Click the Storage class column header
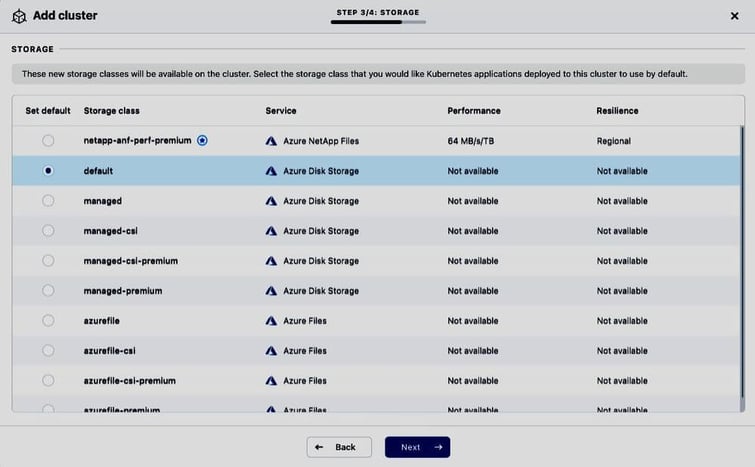Image resolution: width=755 pixels, height=467 pixels. (x=112, y=111)
